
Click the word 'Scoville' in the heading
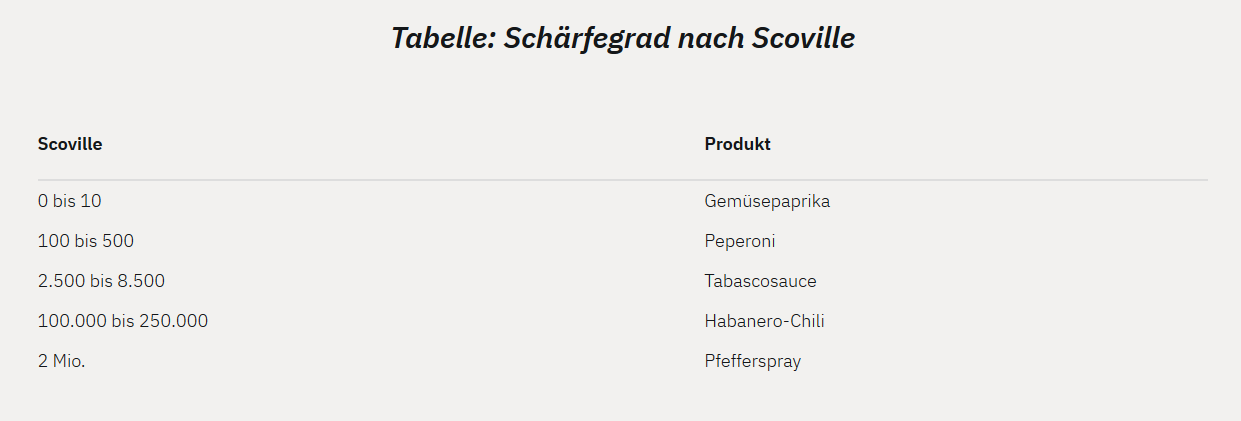(803, 39)
